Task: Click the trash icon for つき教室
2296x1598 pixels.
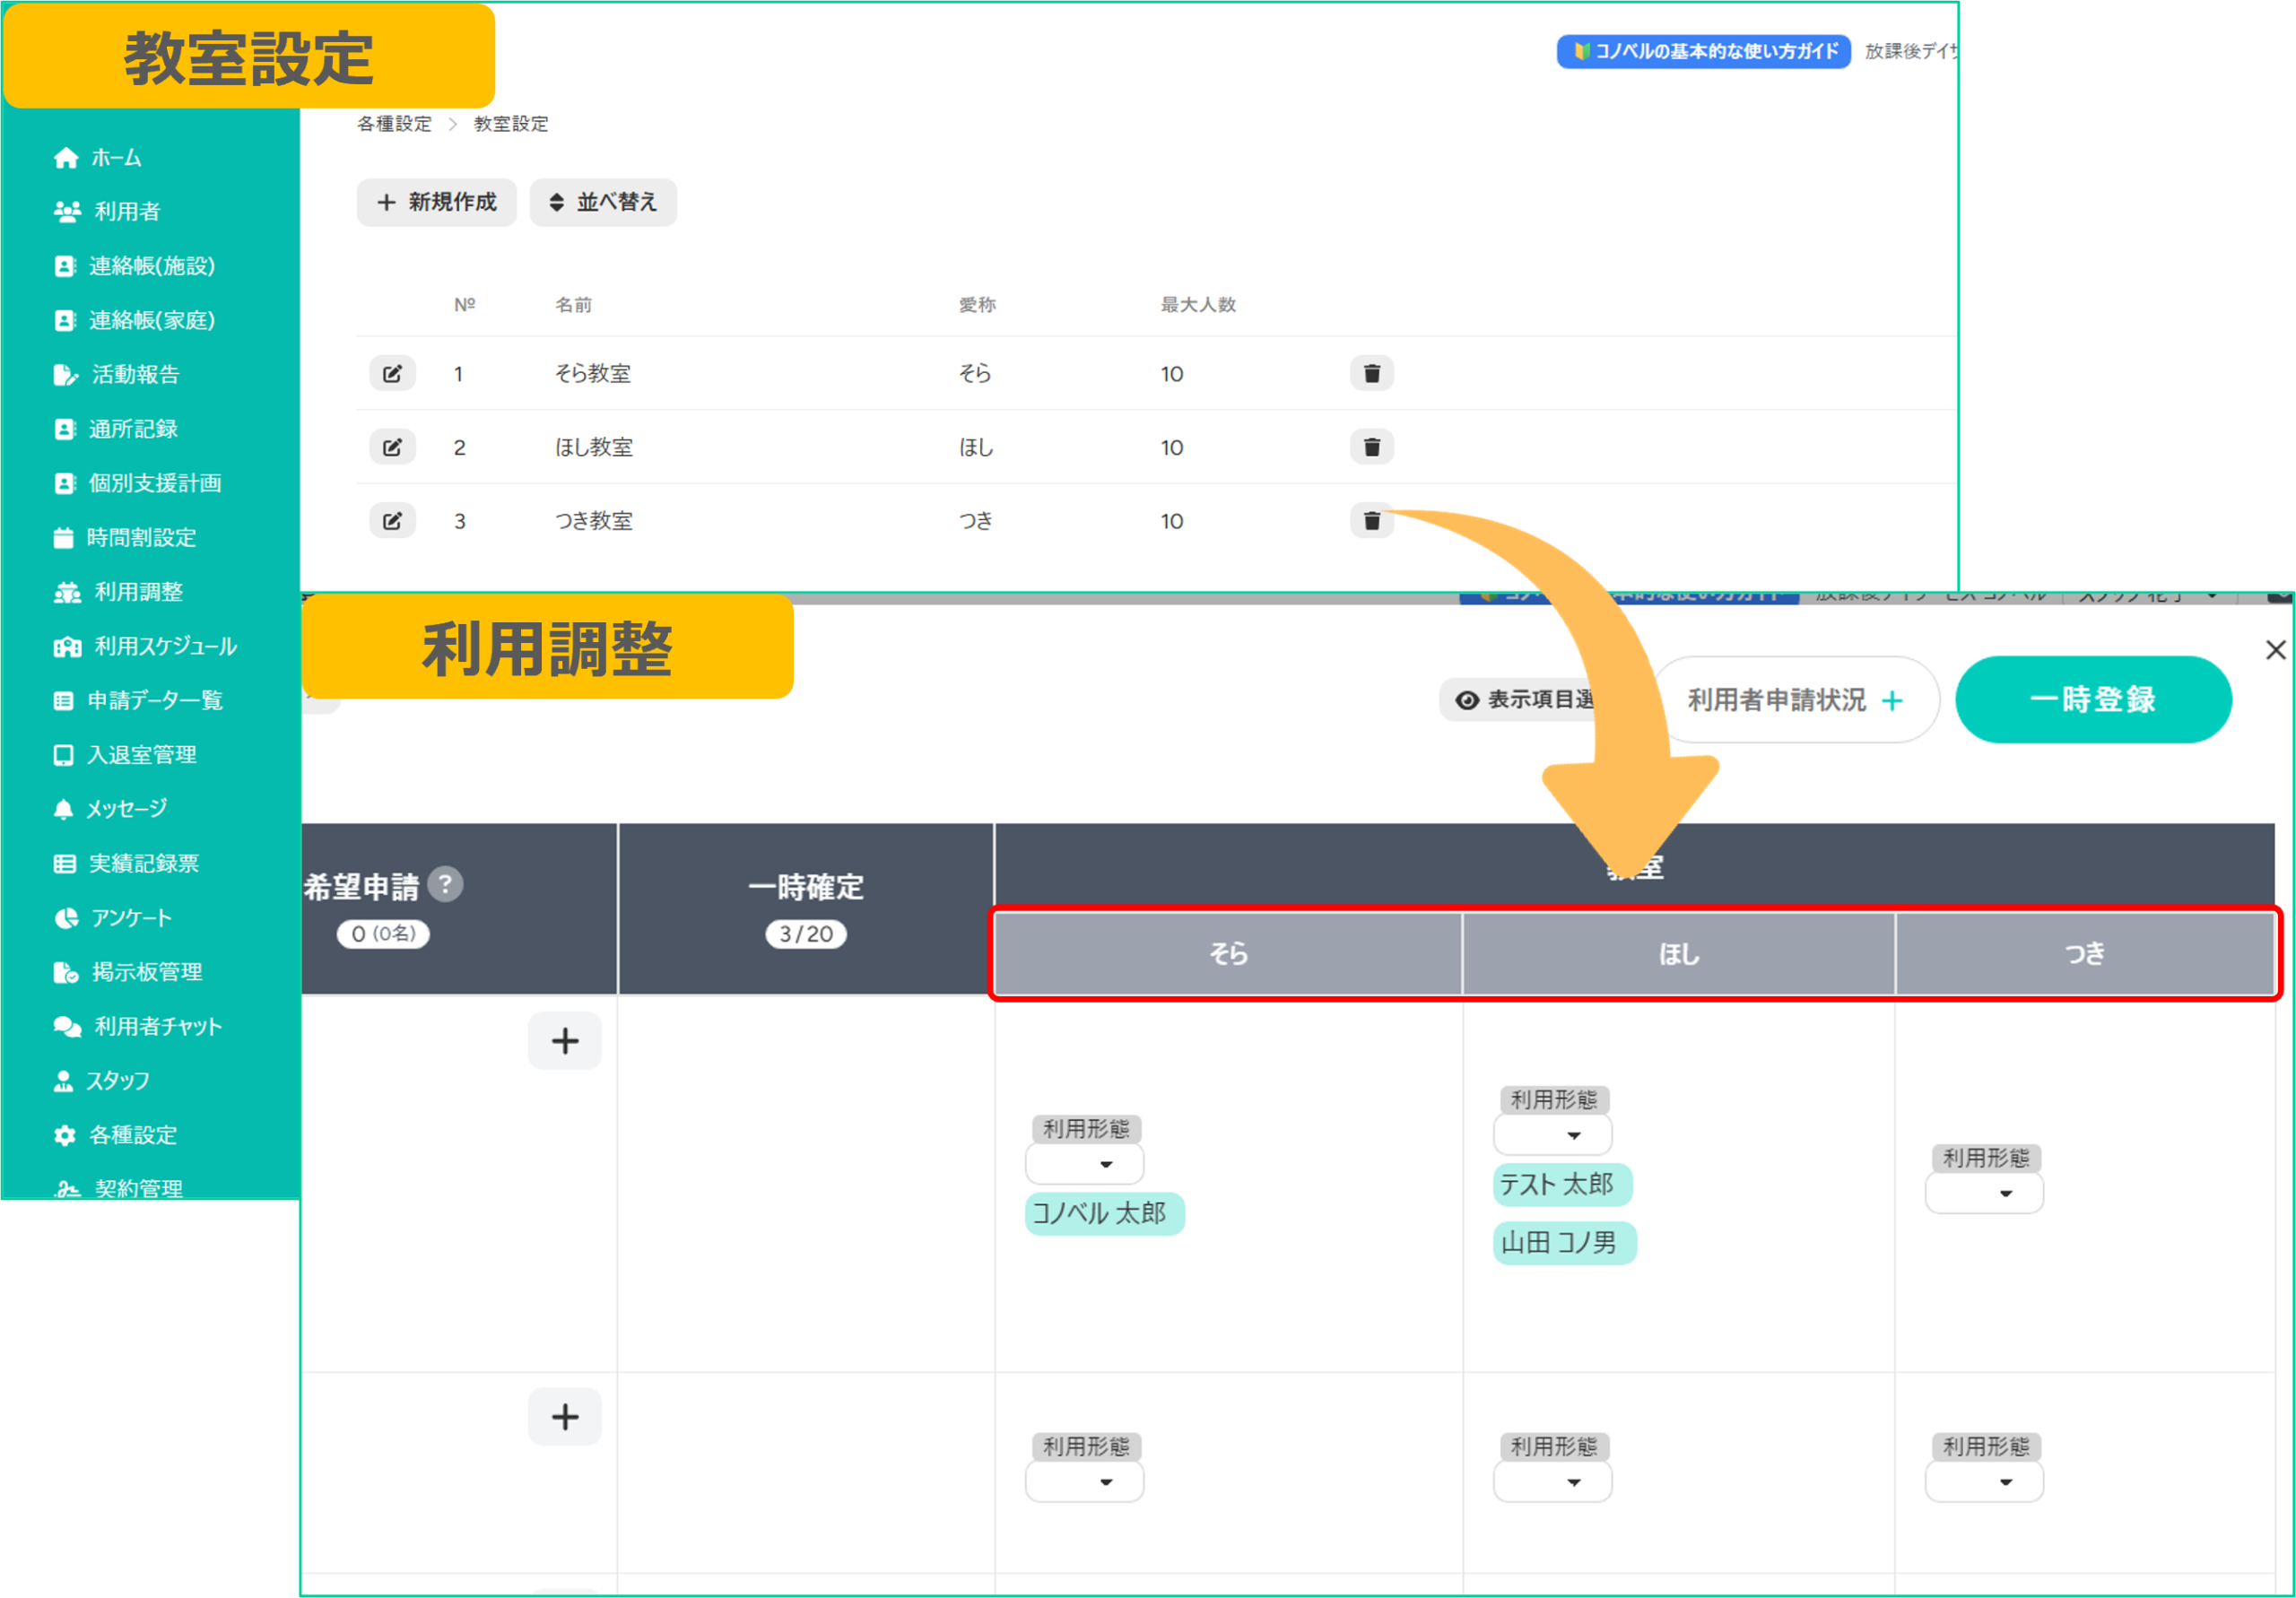Action: click(1371, 520)
